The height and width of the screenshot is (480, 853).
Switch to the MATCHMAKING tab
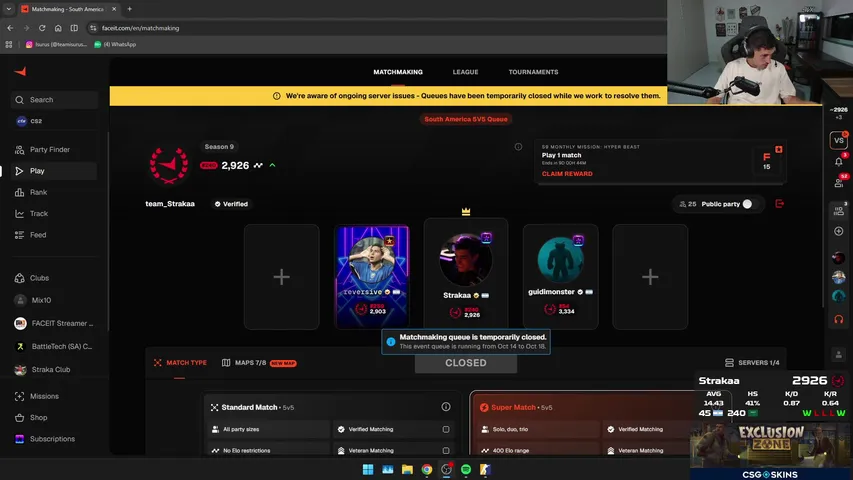[398, 72]
